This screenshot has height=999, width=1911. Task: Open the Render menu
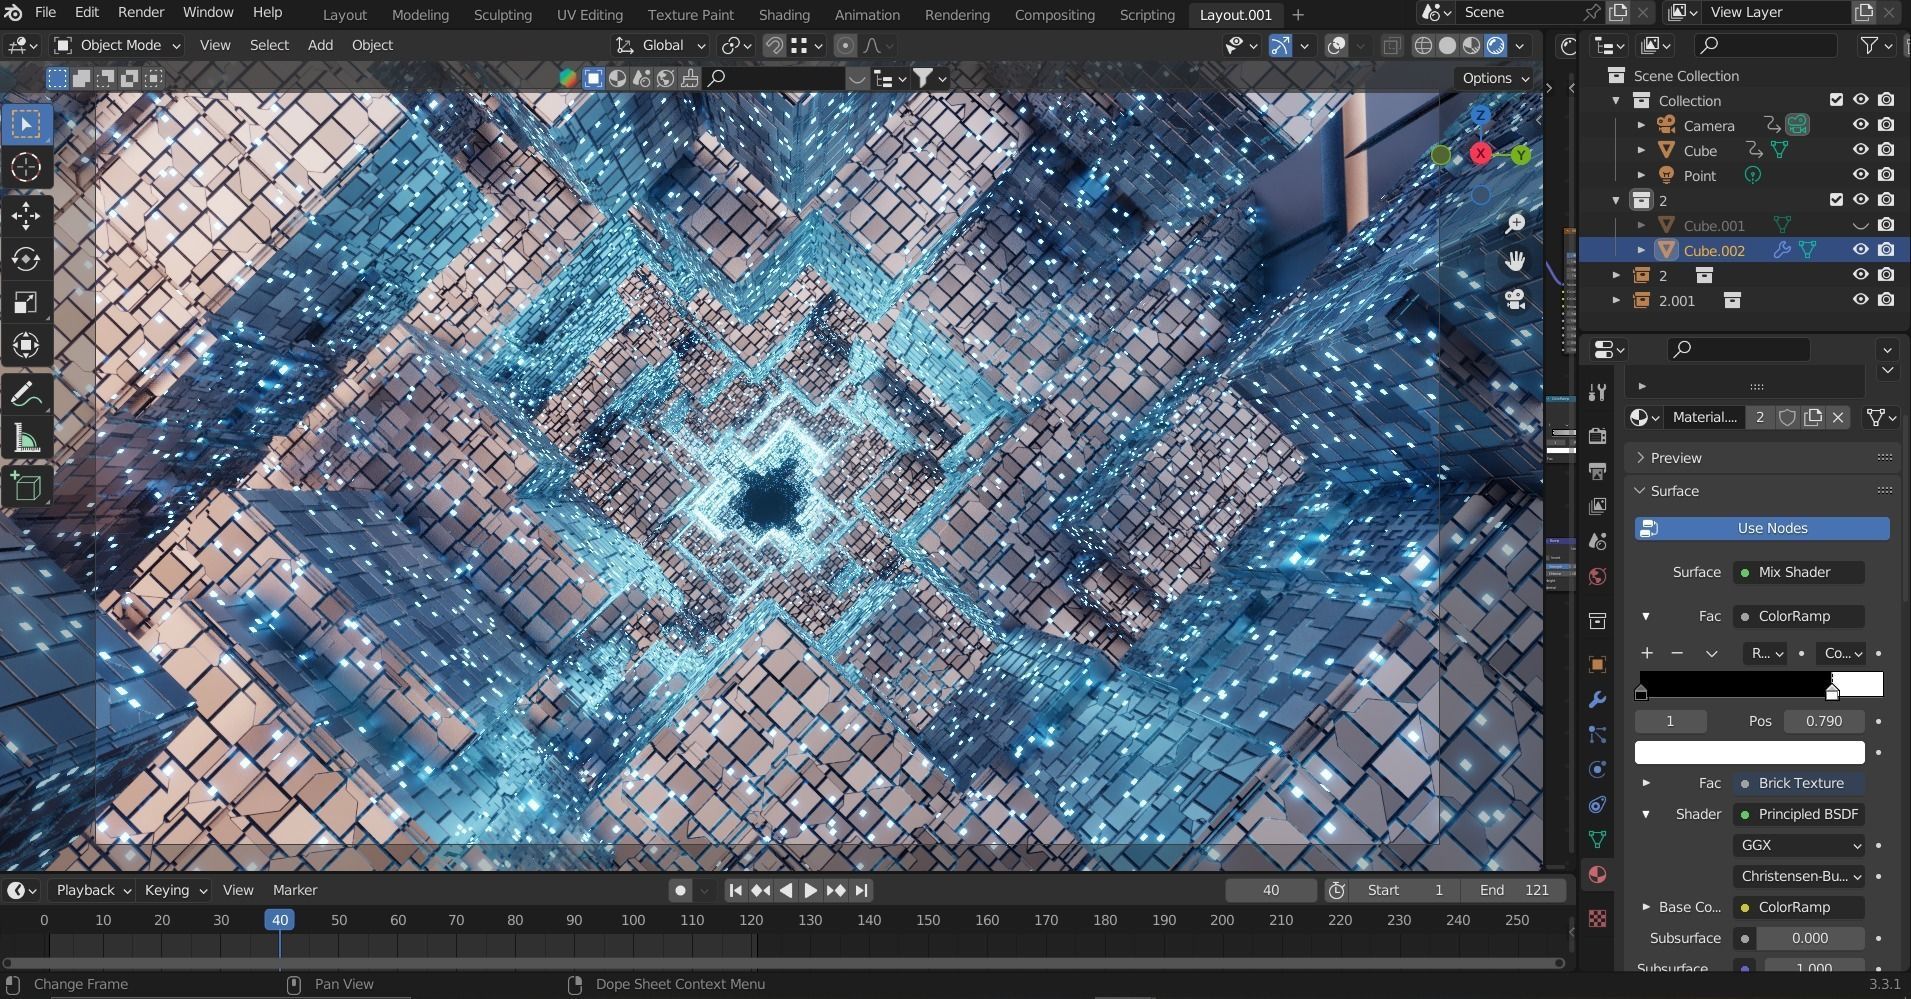click(141, 13)
